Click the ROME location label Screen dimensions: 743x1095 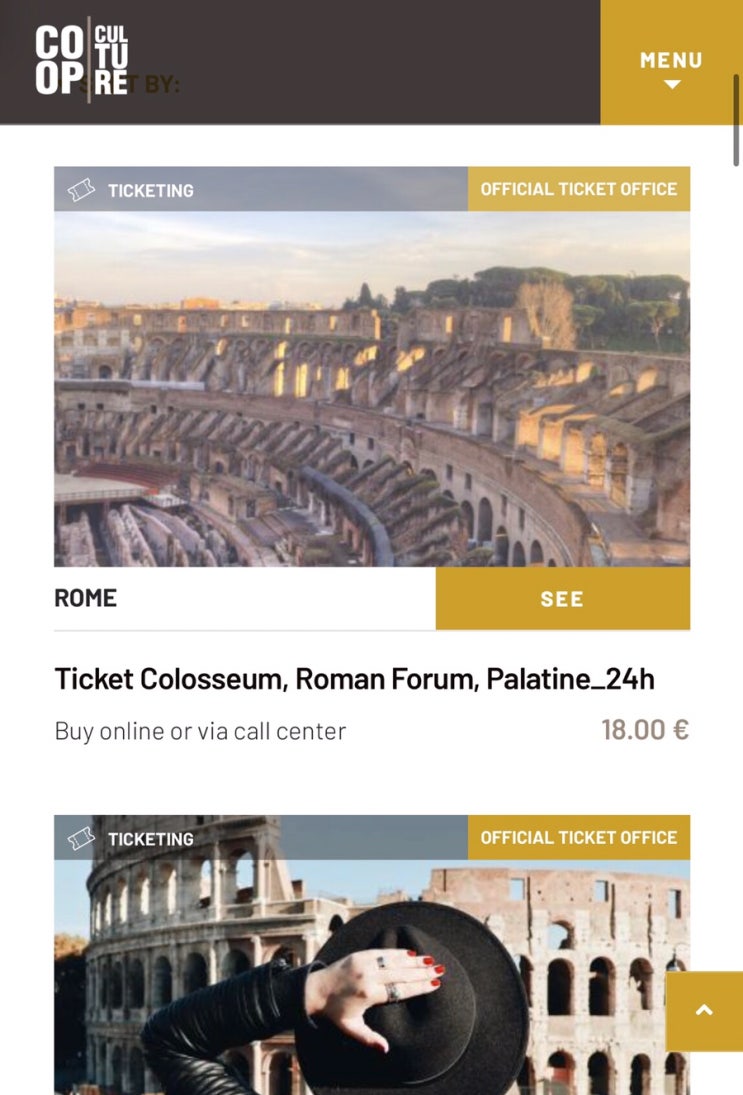click(86, 598)
